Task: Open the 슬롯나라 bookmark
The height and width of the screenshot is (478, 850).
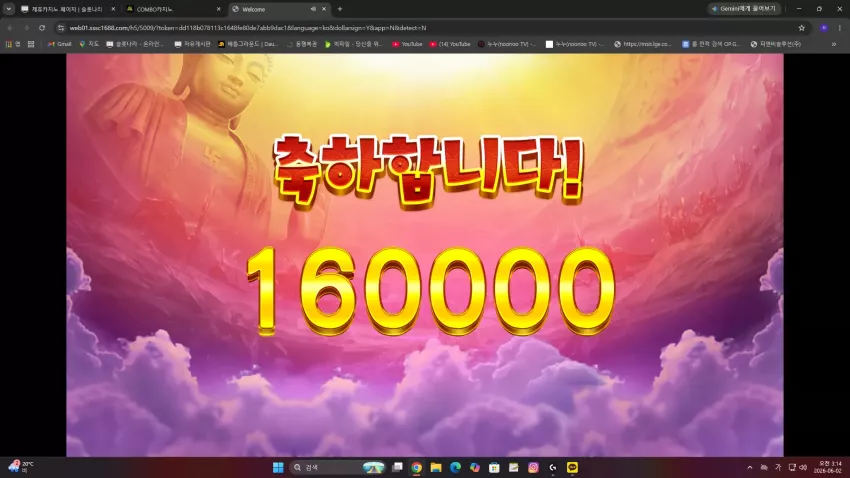Action: [x=134, y=44]
